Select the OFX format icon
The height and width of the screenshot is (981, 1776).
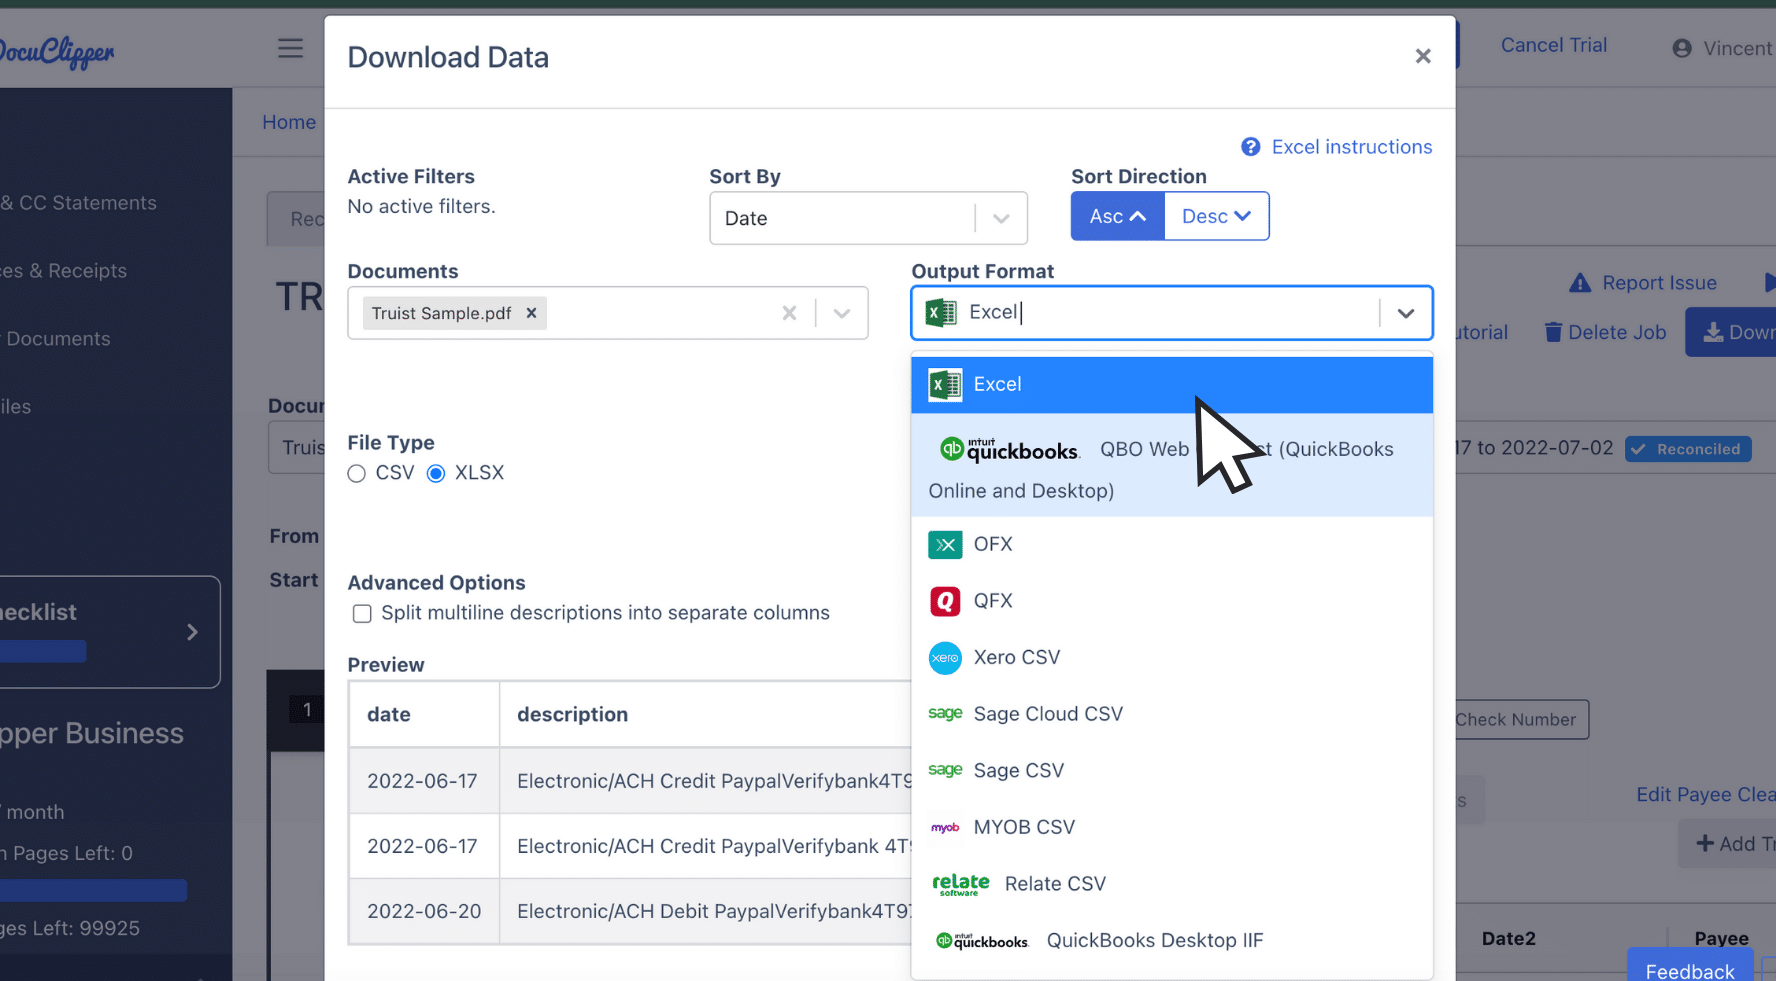click(x=944, y=544)
